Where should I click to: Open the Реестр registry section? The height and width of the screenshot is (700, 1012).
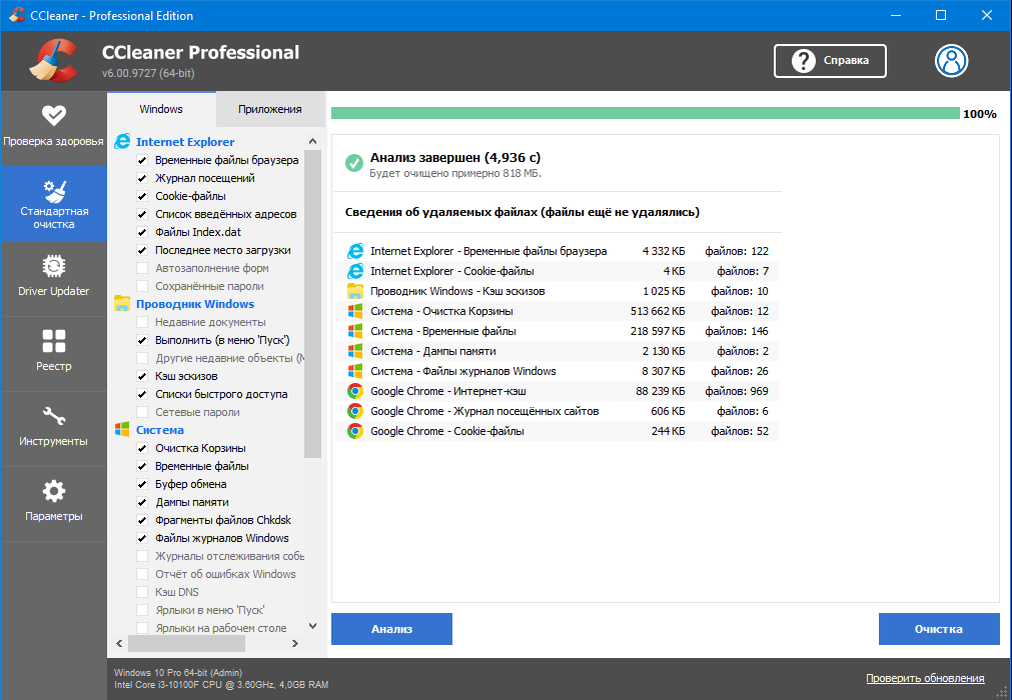[x=54, y=354]
